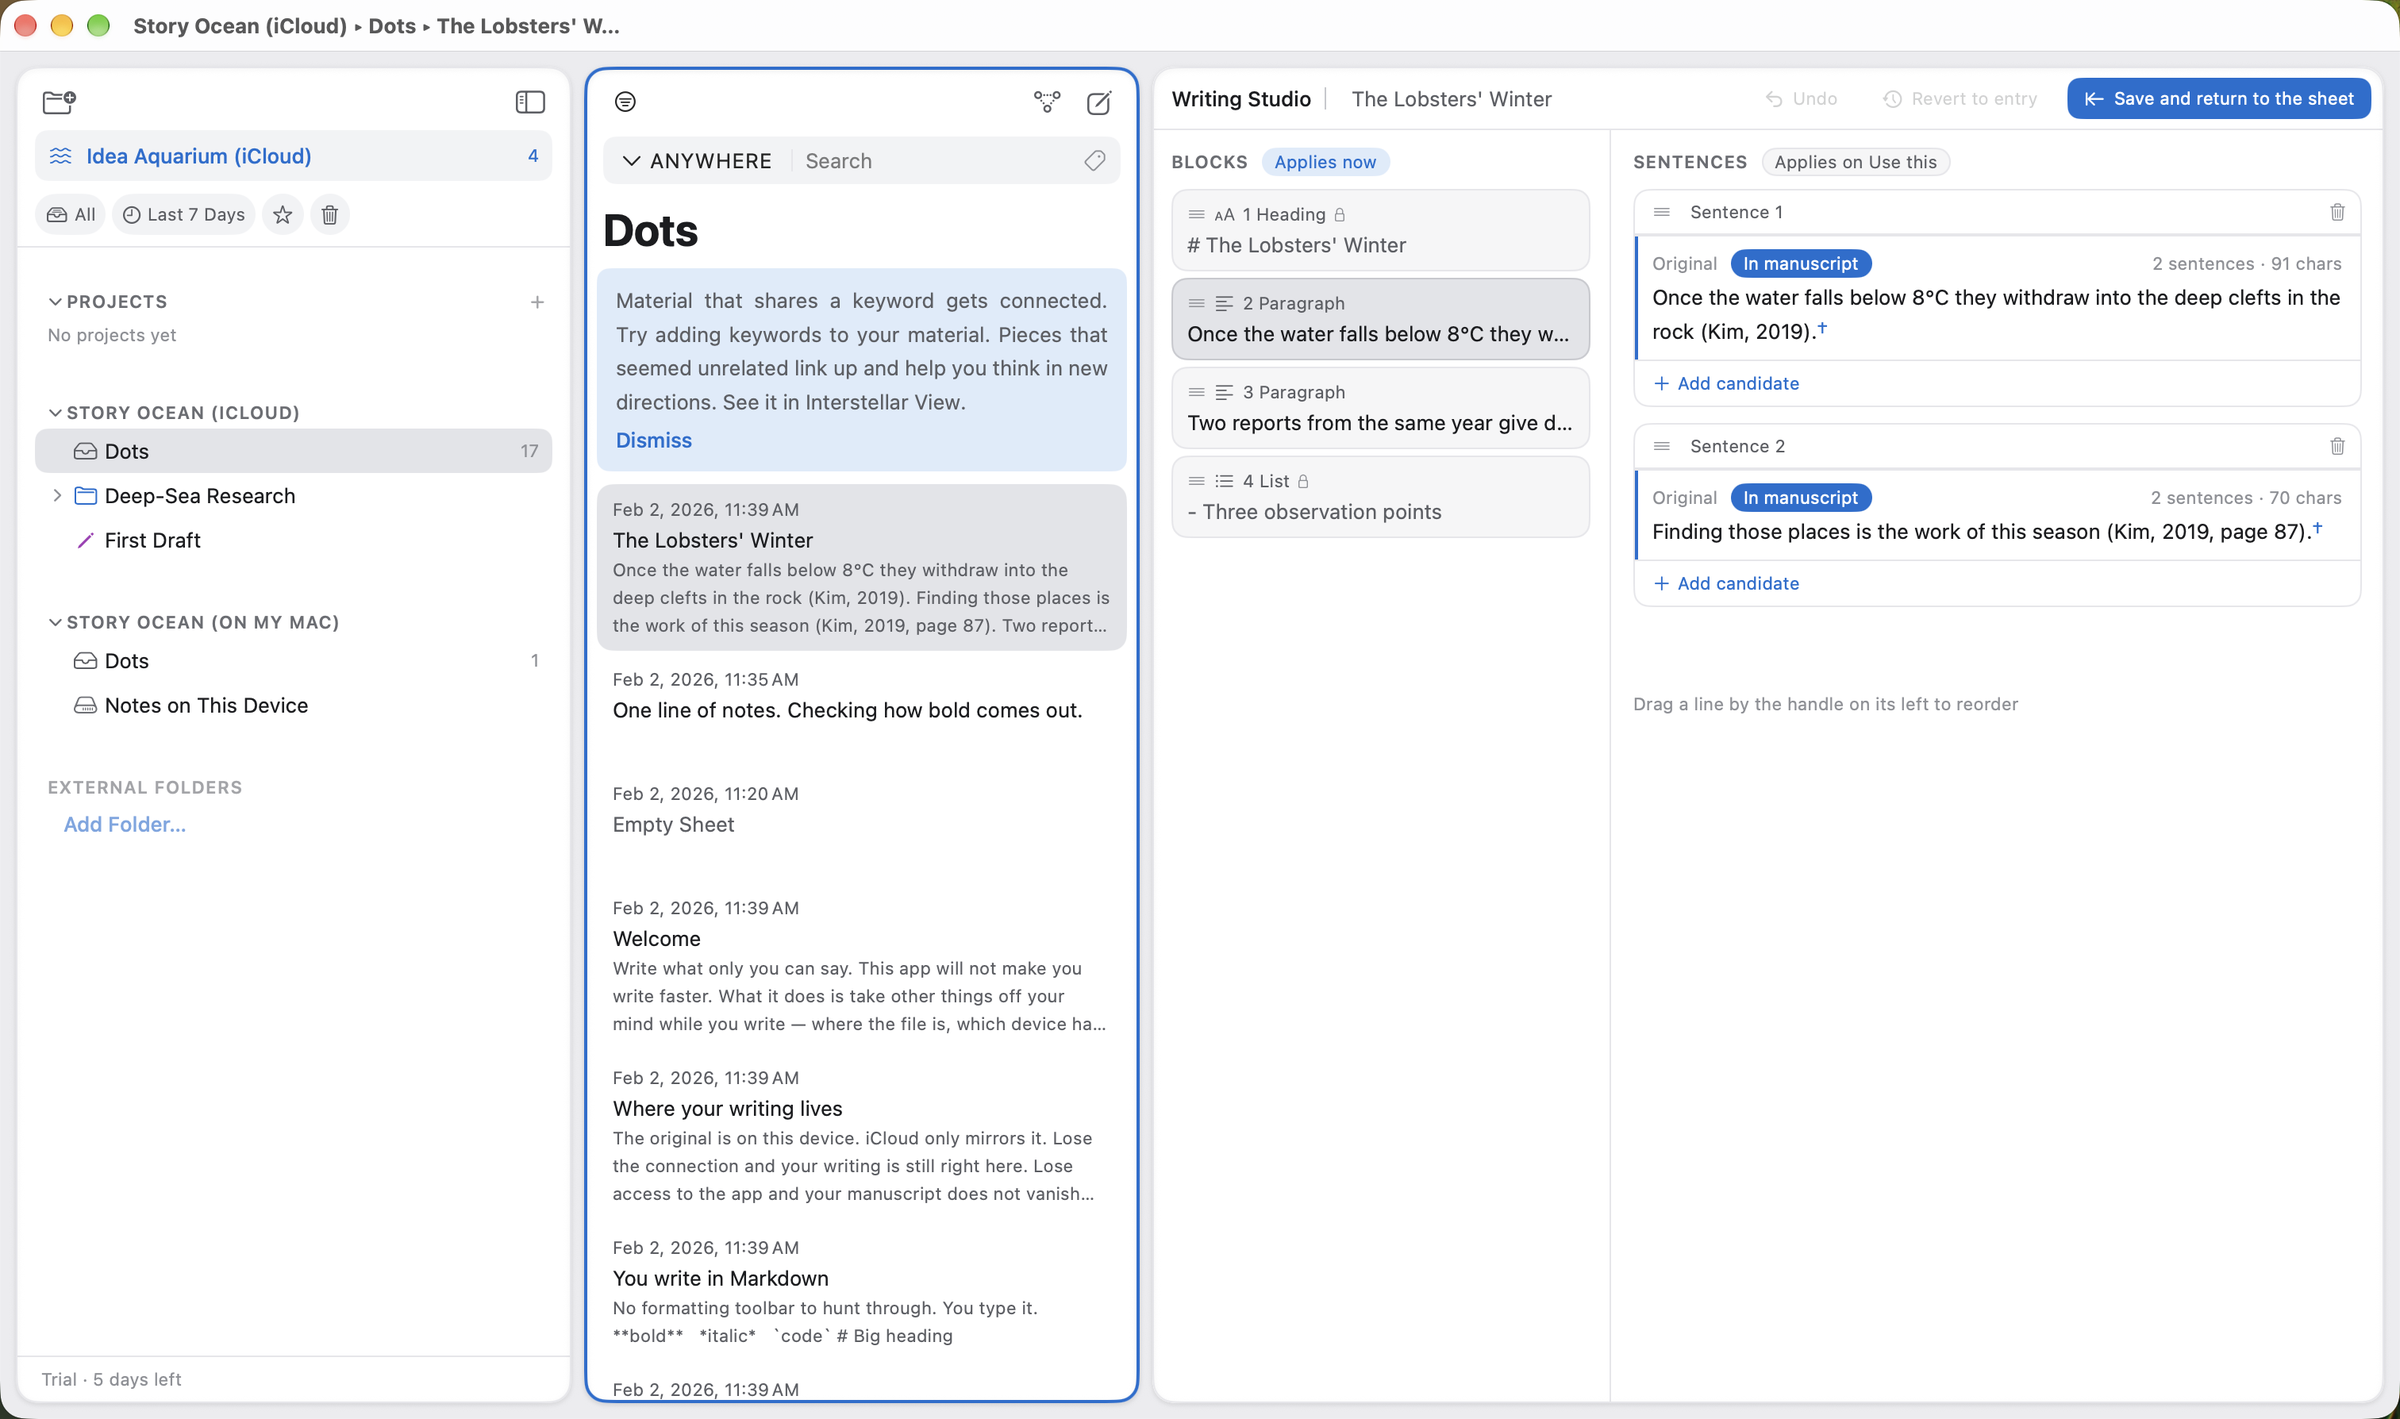The width and height of the screenshot is (2400, 1419).
Task: Grab the drag handle of Sentence 1
Action: coord(1662,212)
